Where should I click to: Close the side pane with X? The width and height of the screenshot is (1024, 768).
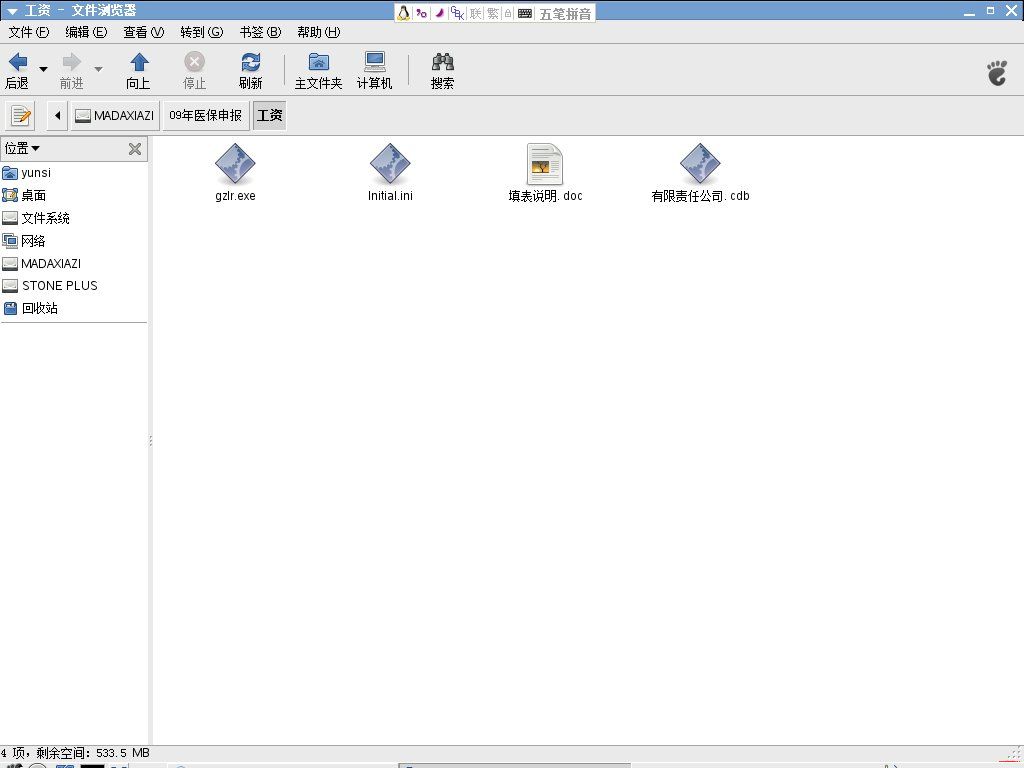pyautogui.click(x=135, y=149)
